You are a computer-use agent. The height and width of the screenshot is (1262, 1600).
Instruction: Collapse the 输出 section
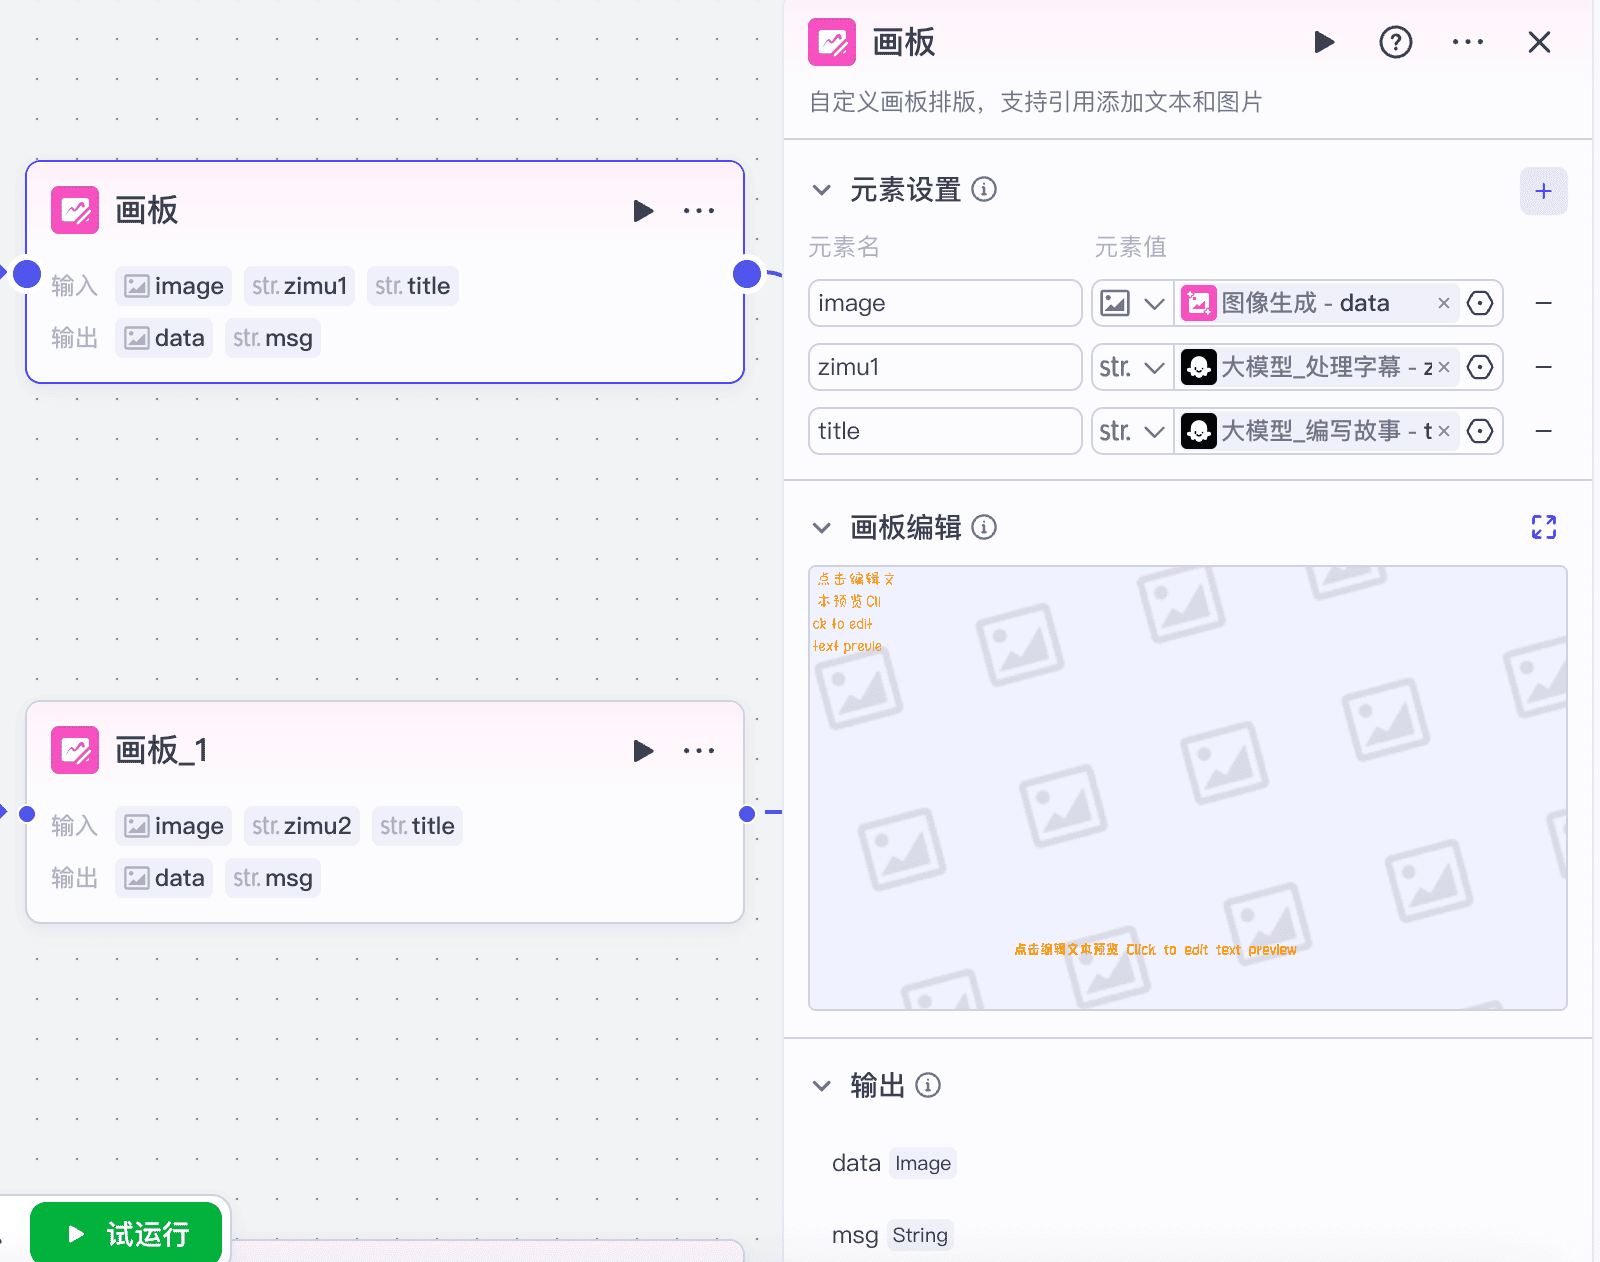[x=822, y=1085]
